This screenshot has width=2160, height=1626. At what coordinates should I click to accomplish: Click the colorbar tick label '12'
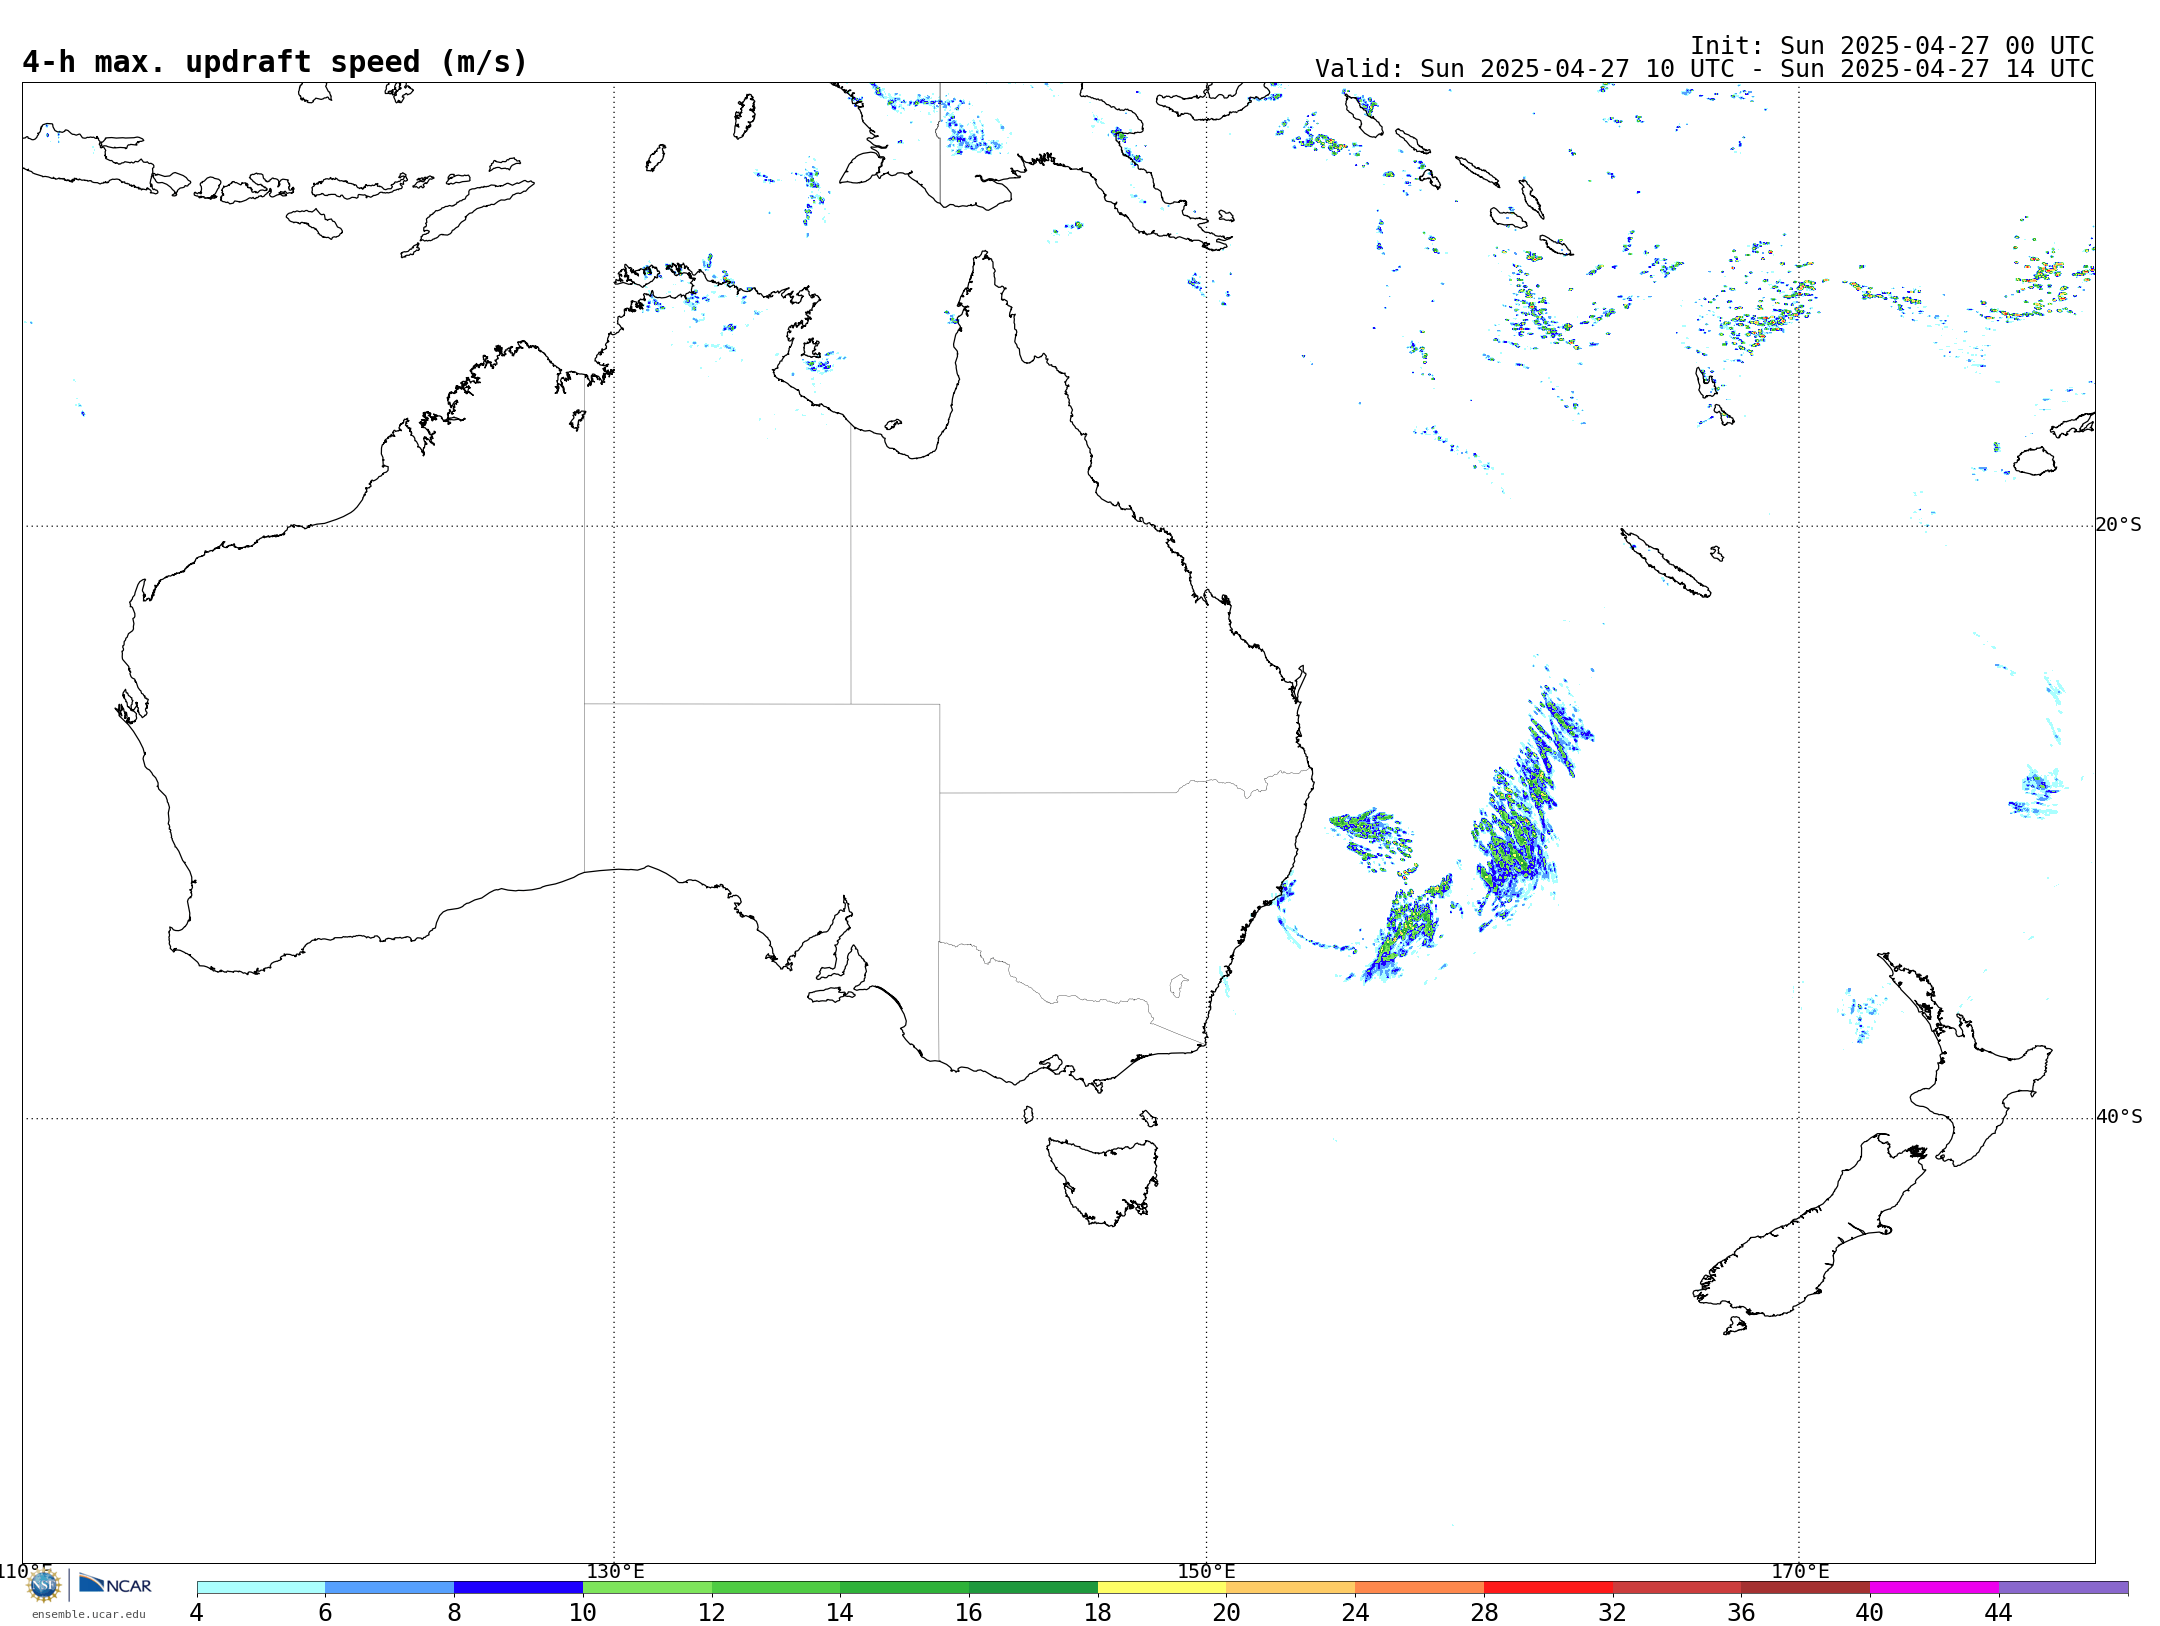(712, 1613)
